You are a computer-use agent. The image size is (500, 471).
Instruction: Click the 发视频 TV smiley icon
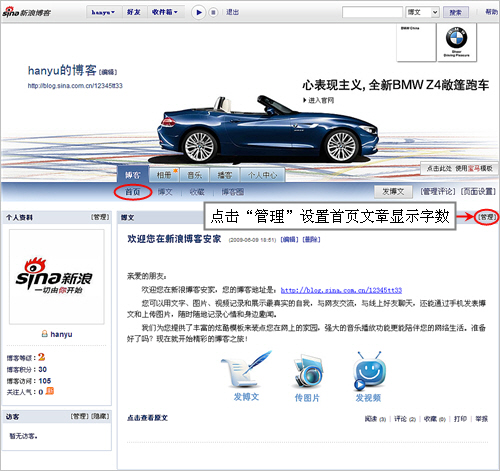pos(369,371)
